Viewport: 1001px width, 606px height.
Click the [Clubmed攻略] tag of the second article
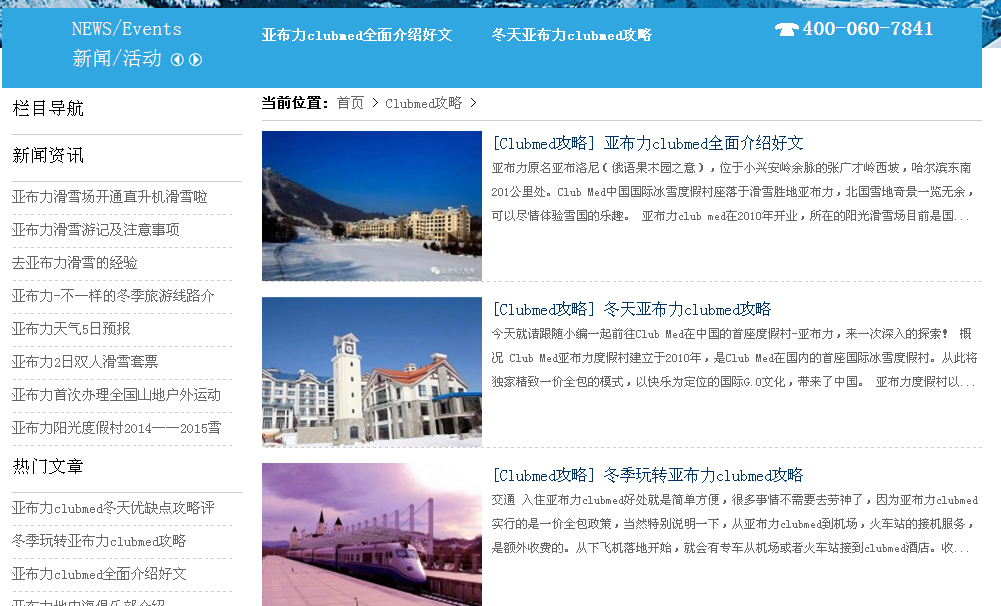coord(544,309)
